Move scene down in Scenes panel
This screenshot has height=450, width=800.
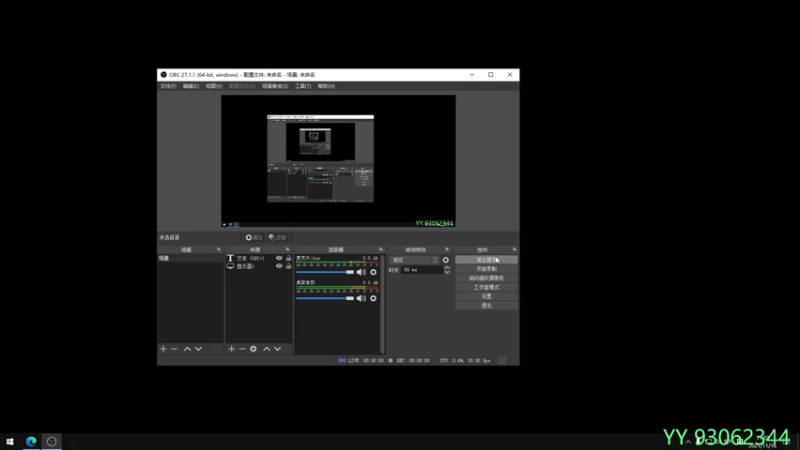click(198, 349)
